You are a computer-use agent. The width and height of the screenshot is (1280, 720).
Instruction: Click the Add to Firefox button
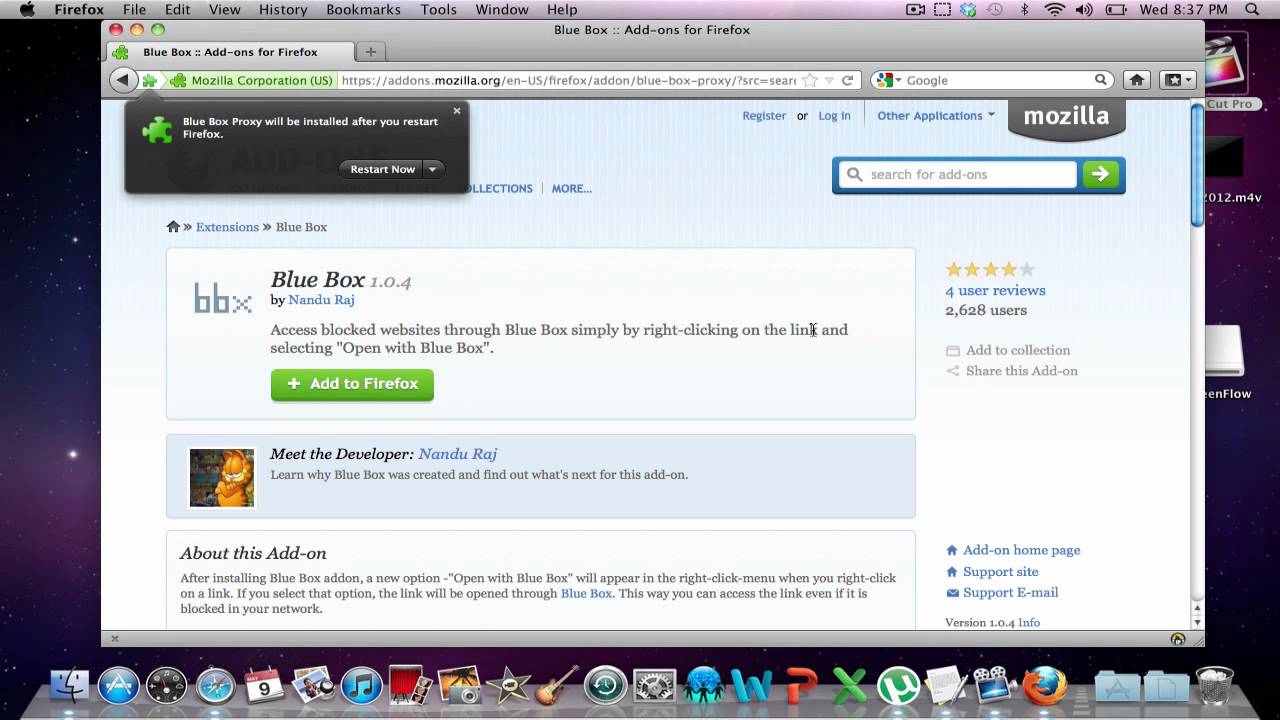[x=352, y=384]
